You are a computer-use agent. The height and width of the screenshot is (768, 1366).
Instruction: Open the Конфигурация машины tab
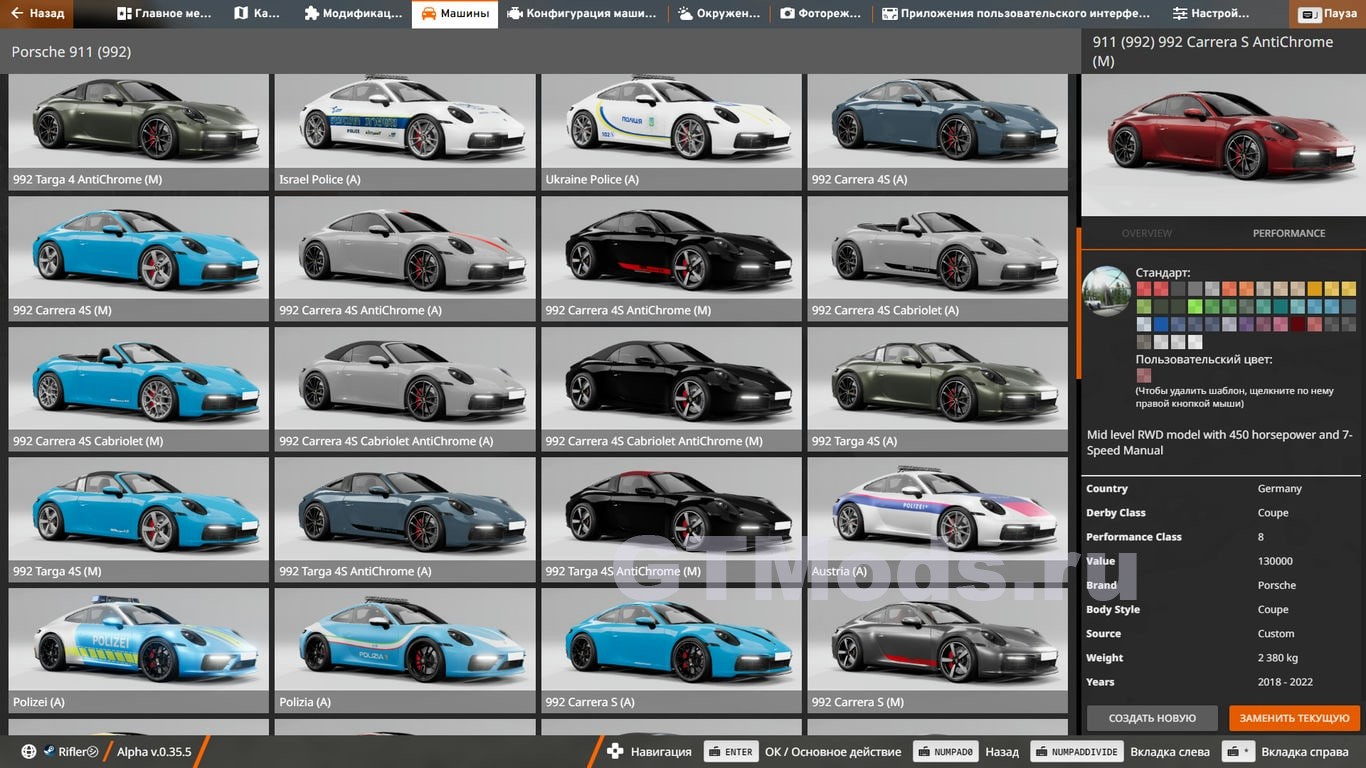click(x=582, y=14)
